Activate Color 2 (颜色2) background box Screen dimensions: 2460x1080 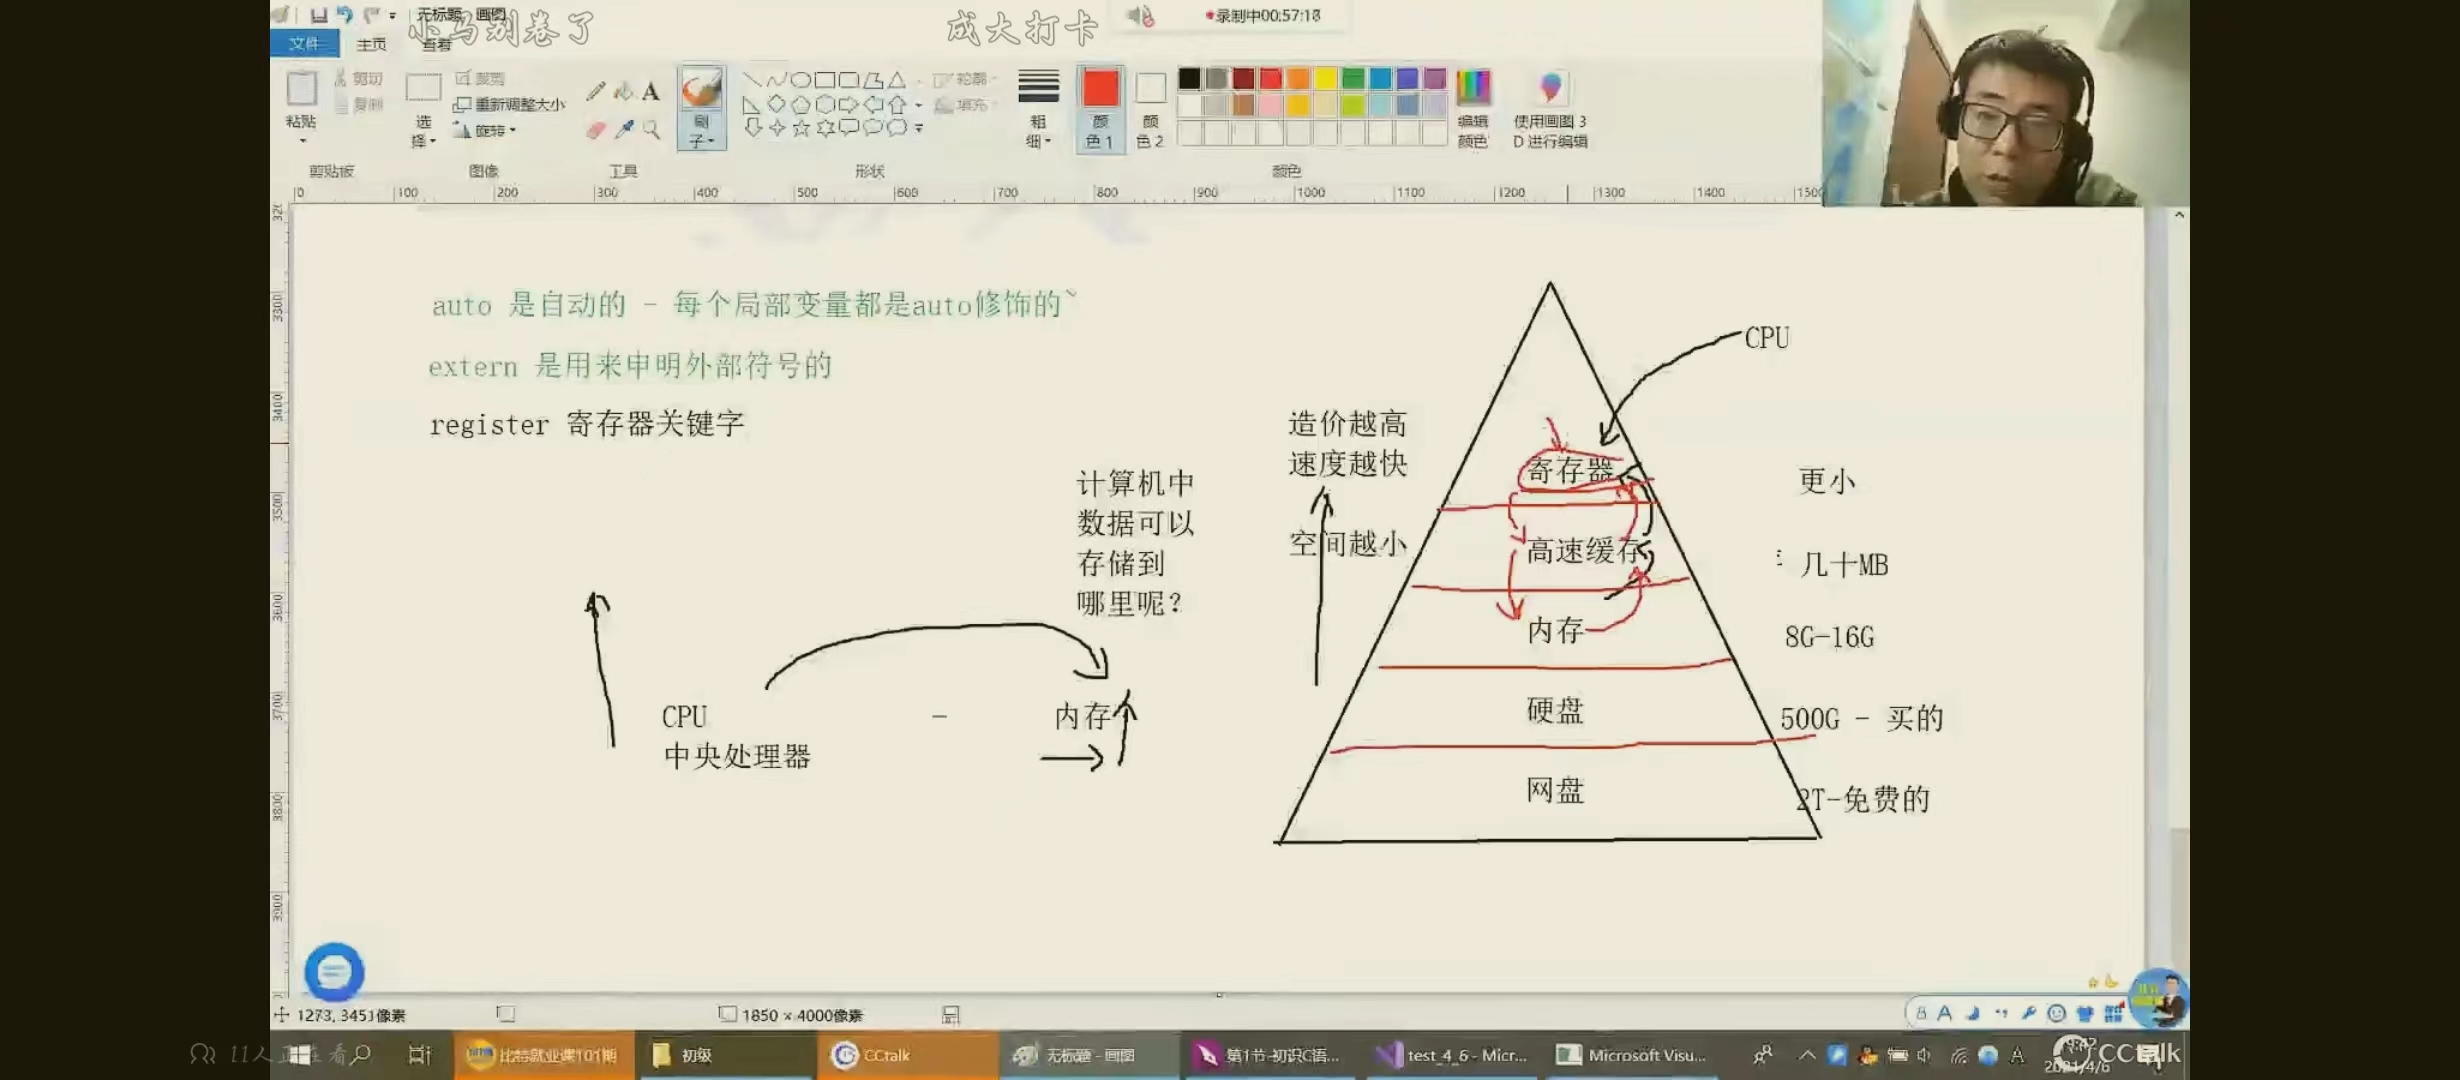point(1150,108)
